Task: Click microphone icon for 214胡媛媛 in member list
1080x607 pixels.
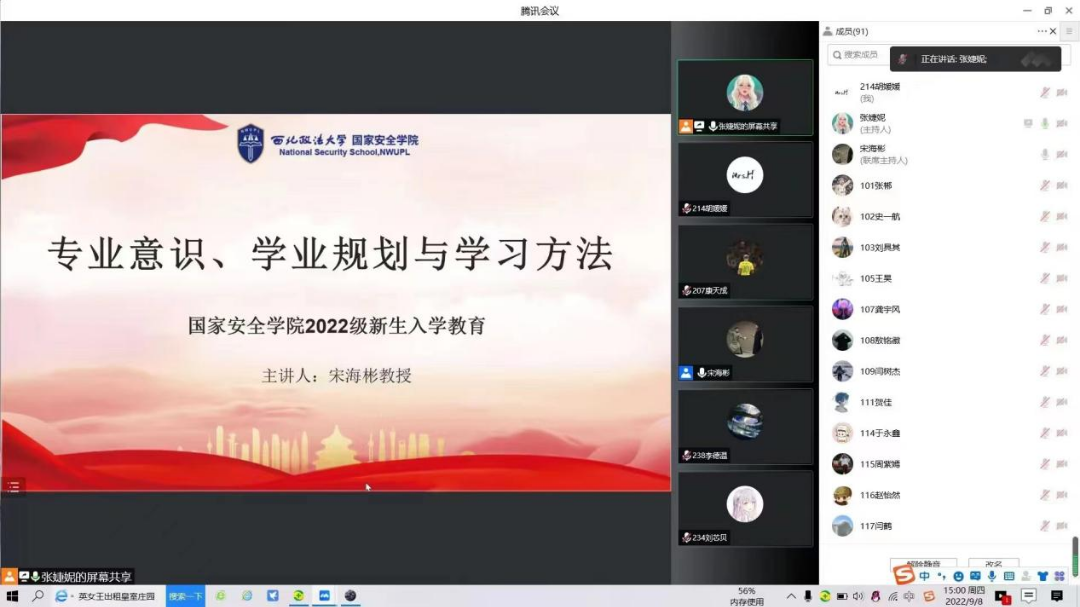Action: 1044,92
